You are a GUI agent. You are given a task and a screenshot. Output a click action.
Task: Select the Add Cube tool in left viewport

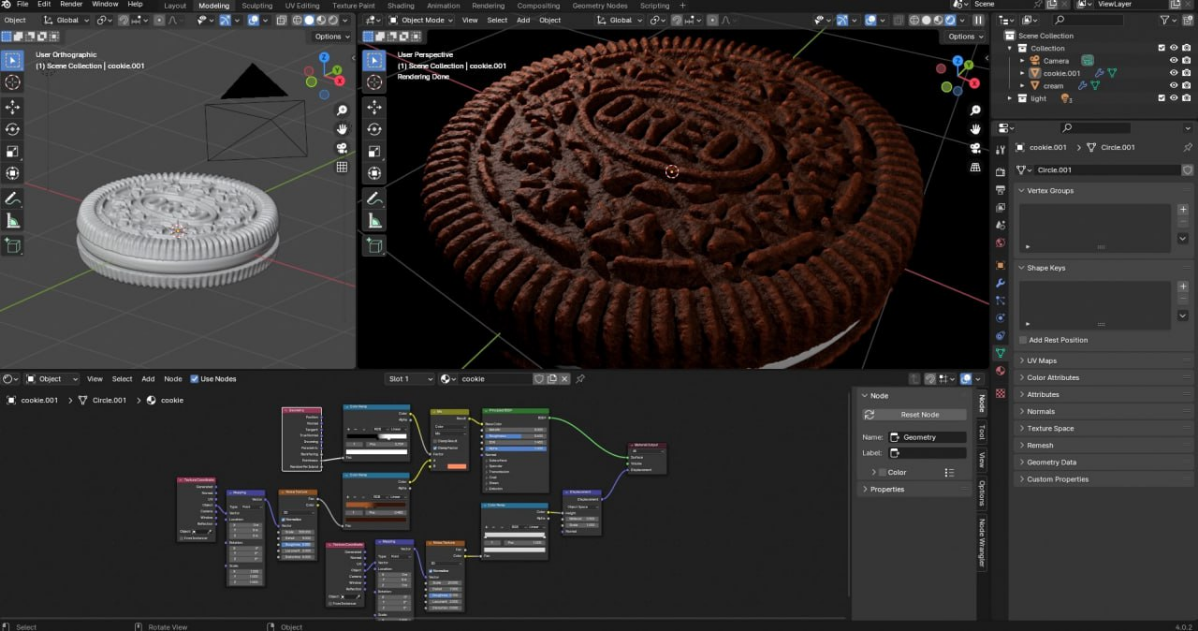pyautogui.click(x=12, y=246)
